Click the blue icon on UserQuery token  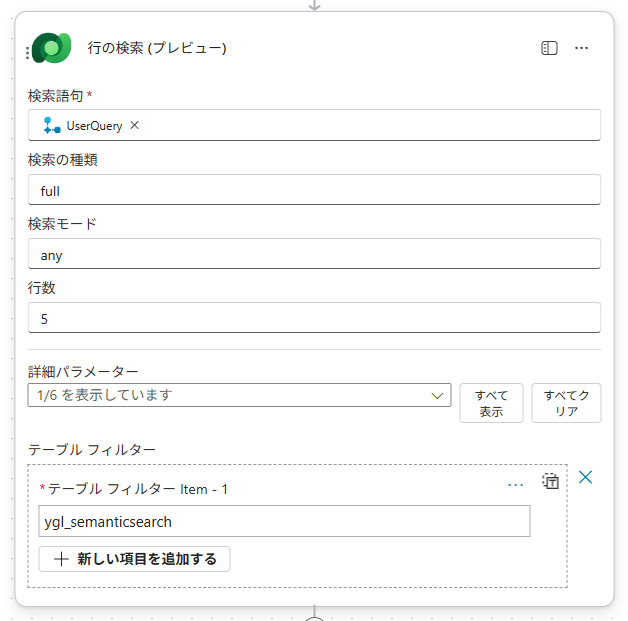click(x=52, y=126)
